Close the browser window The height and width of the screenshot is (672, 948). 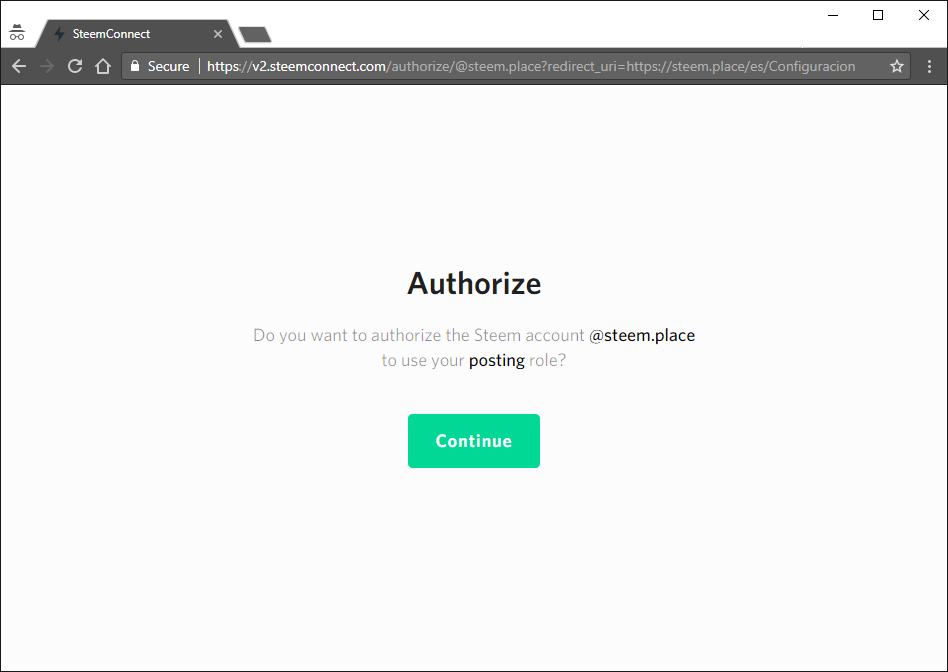point(923,16)
